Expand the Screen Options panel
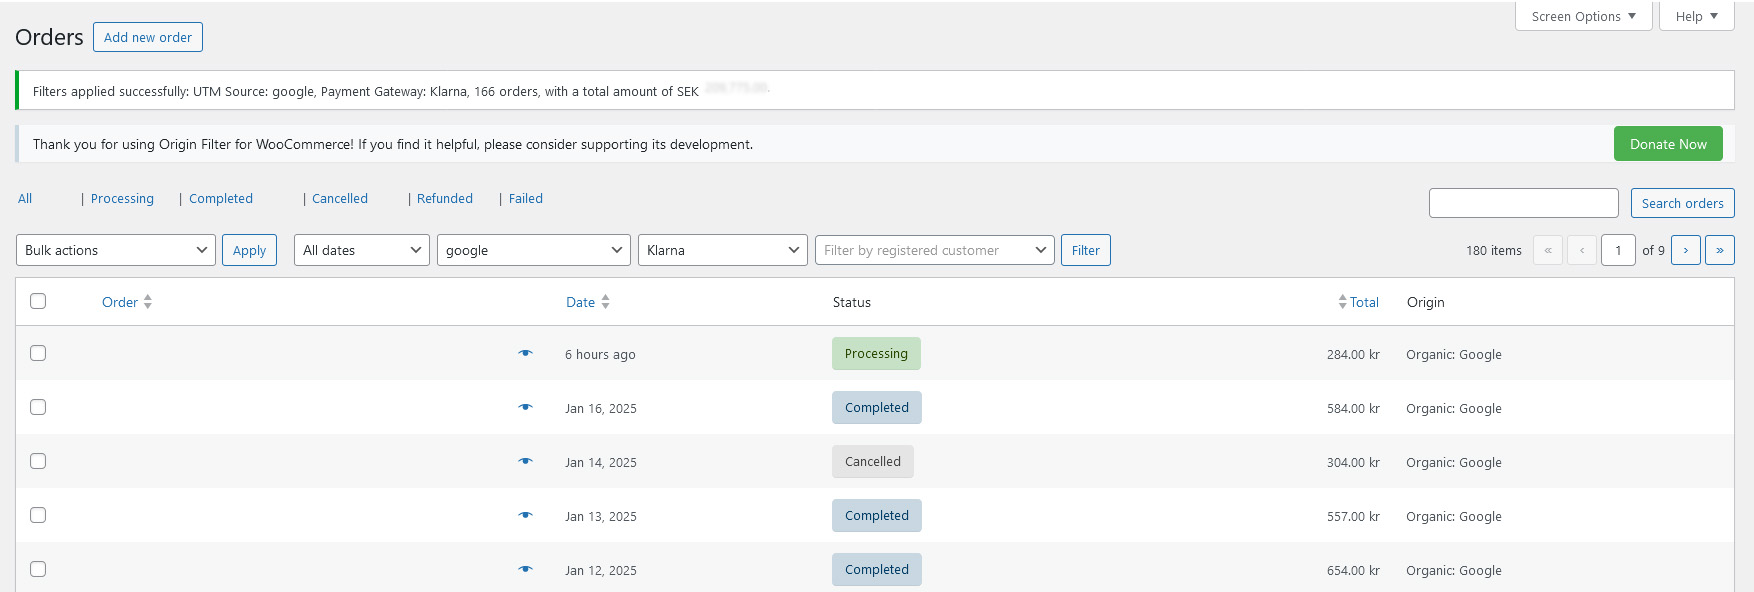The image size is (1754, 592). (x=1583, y=16)
